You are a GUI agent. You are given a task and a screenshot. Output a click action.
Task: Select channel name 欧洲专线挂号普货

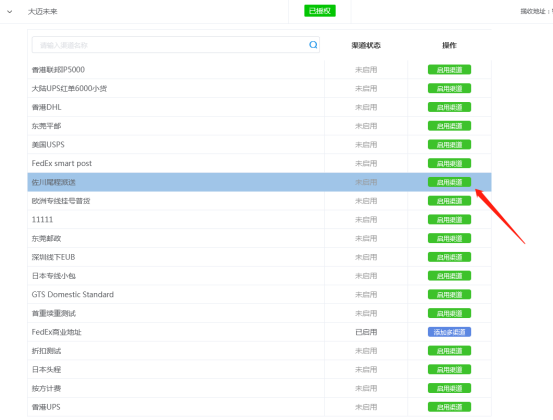coord(61,201)
